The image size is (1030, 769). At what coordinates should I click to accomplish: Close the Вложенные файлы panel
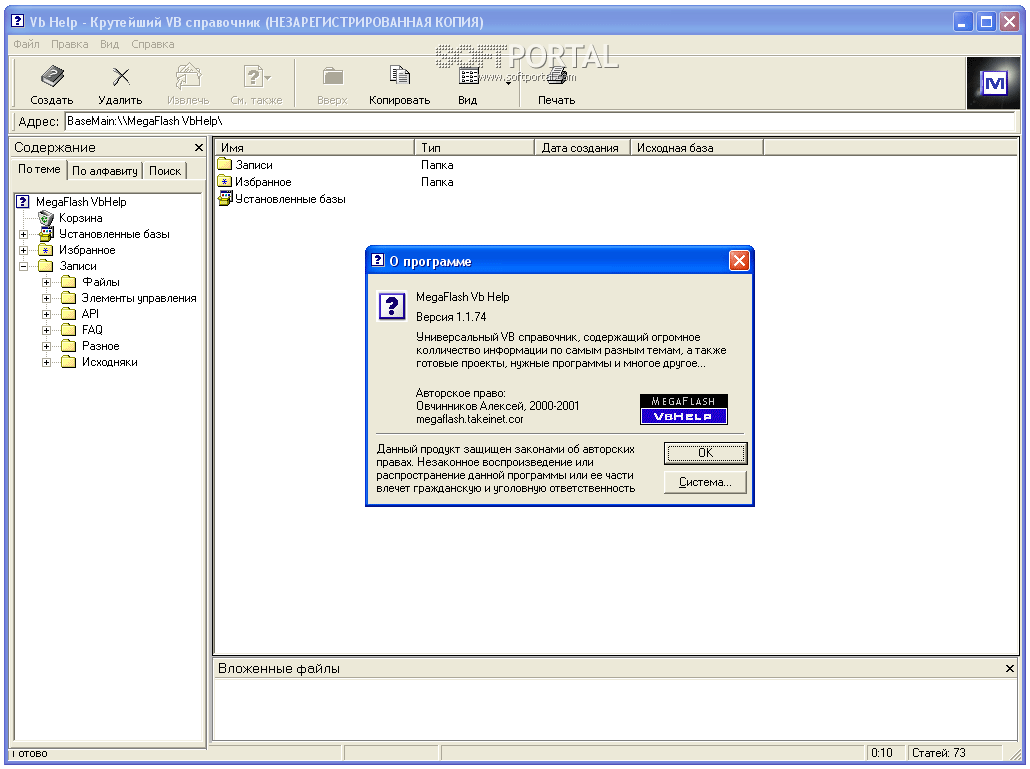click(x=1010, y=669)
